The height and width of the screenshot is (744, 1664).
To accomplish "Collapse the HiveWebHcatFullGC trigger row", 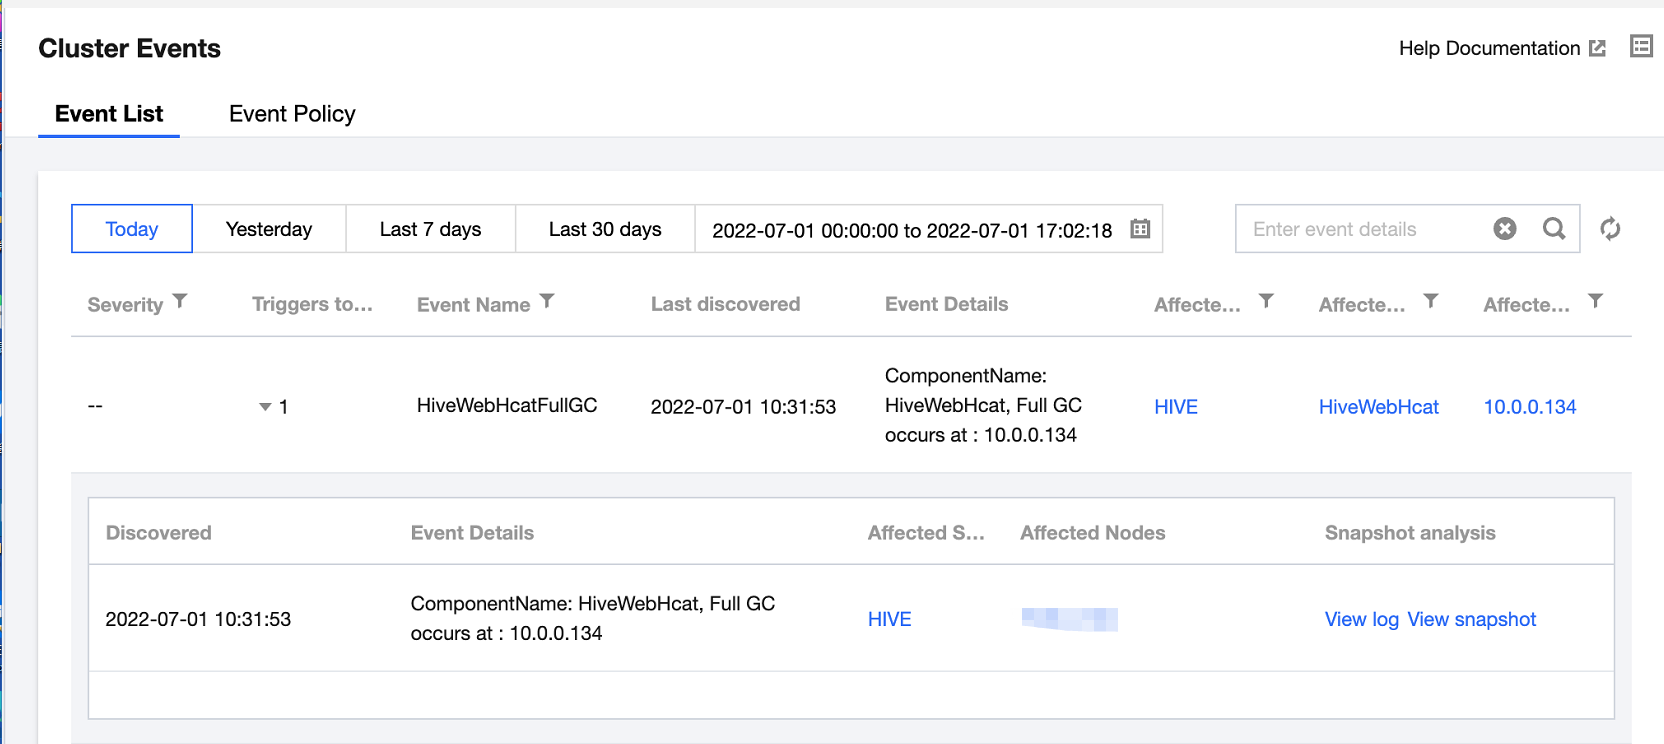I will pos(265,407).
